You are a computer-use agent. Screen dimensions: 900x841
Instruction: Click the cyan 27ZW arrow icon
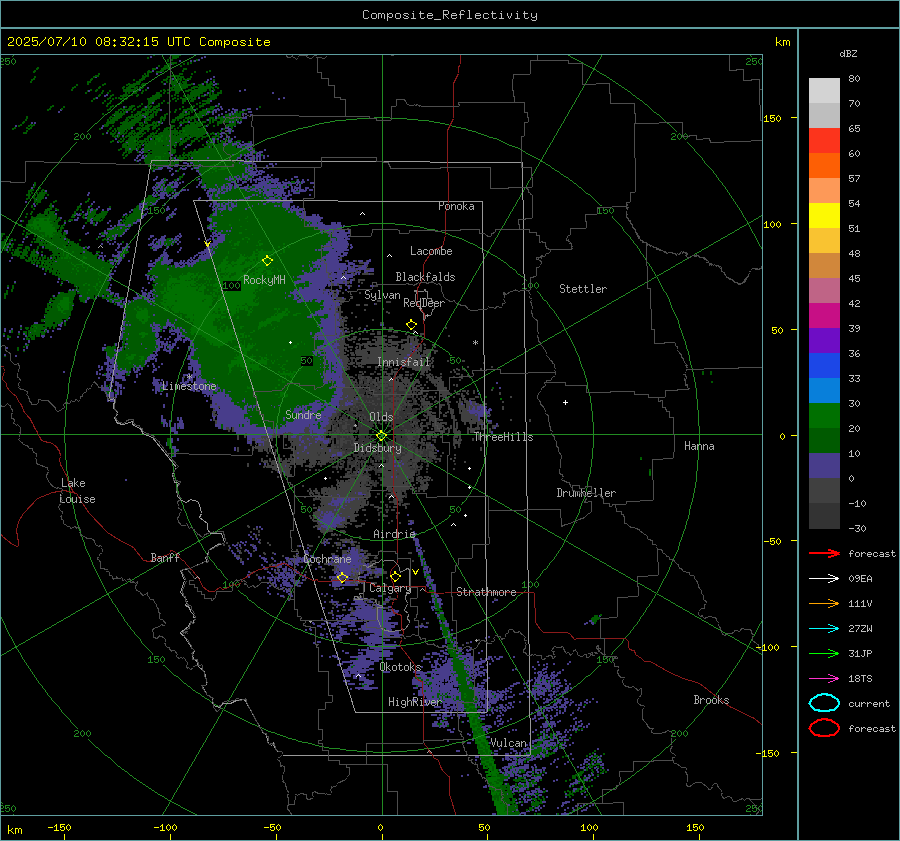point(824,629)
